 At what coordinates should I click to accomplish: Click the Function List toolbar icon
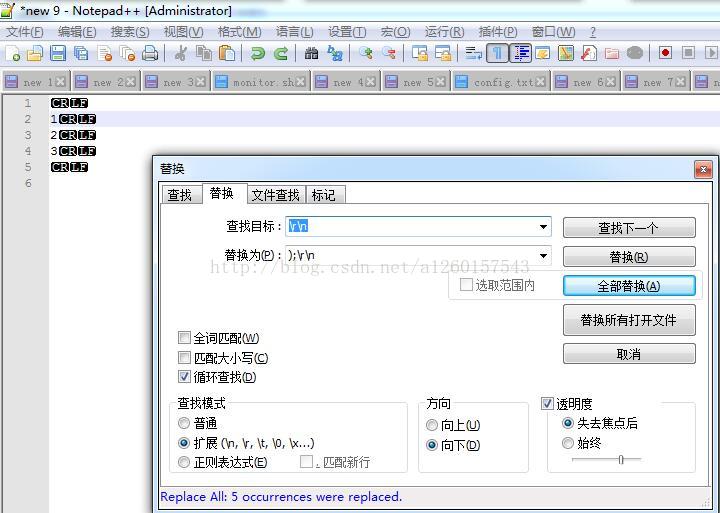589,53
